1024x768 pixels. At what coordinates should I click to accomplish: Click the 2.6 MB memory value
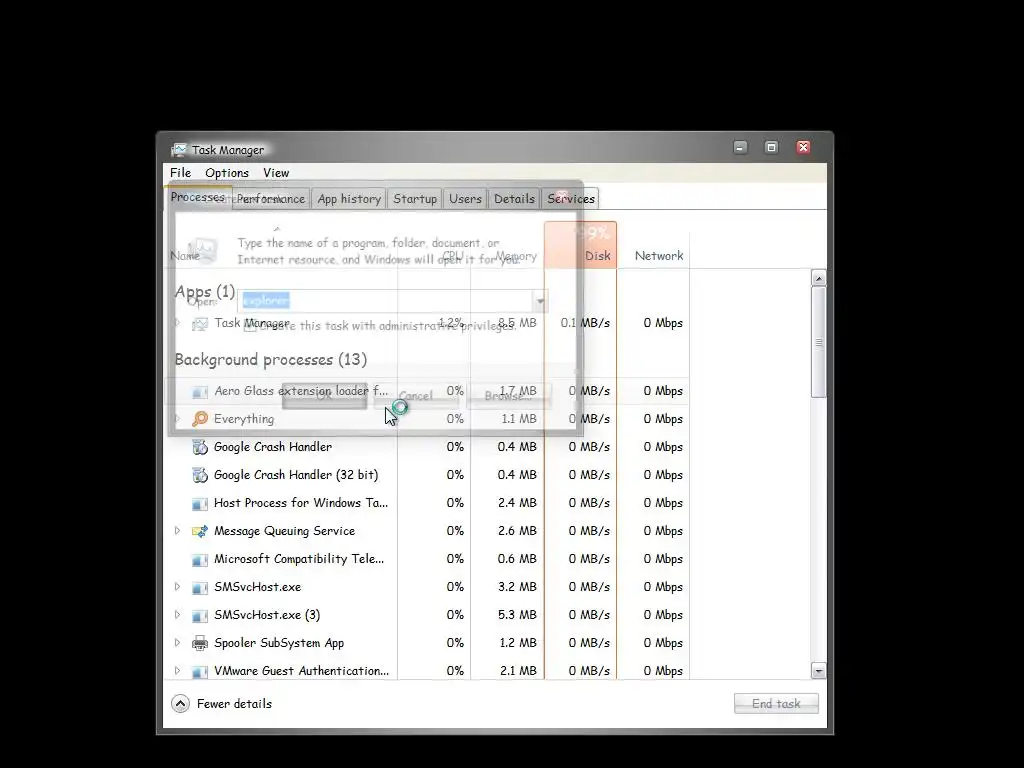[517, 531]
